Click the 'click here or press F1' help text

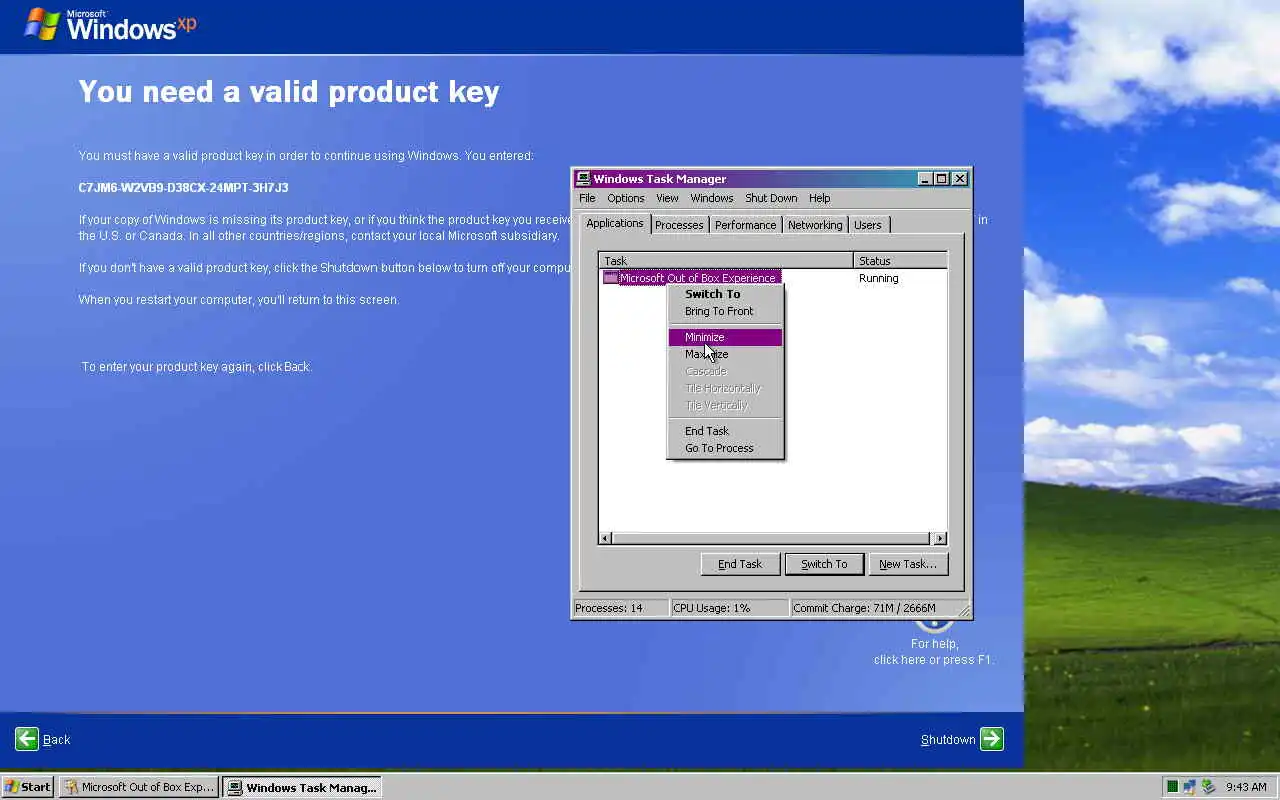[933, 659]
